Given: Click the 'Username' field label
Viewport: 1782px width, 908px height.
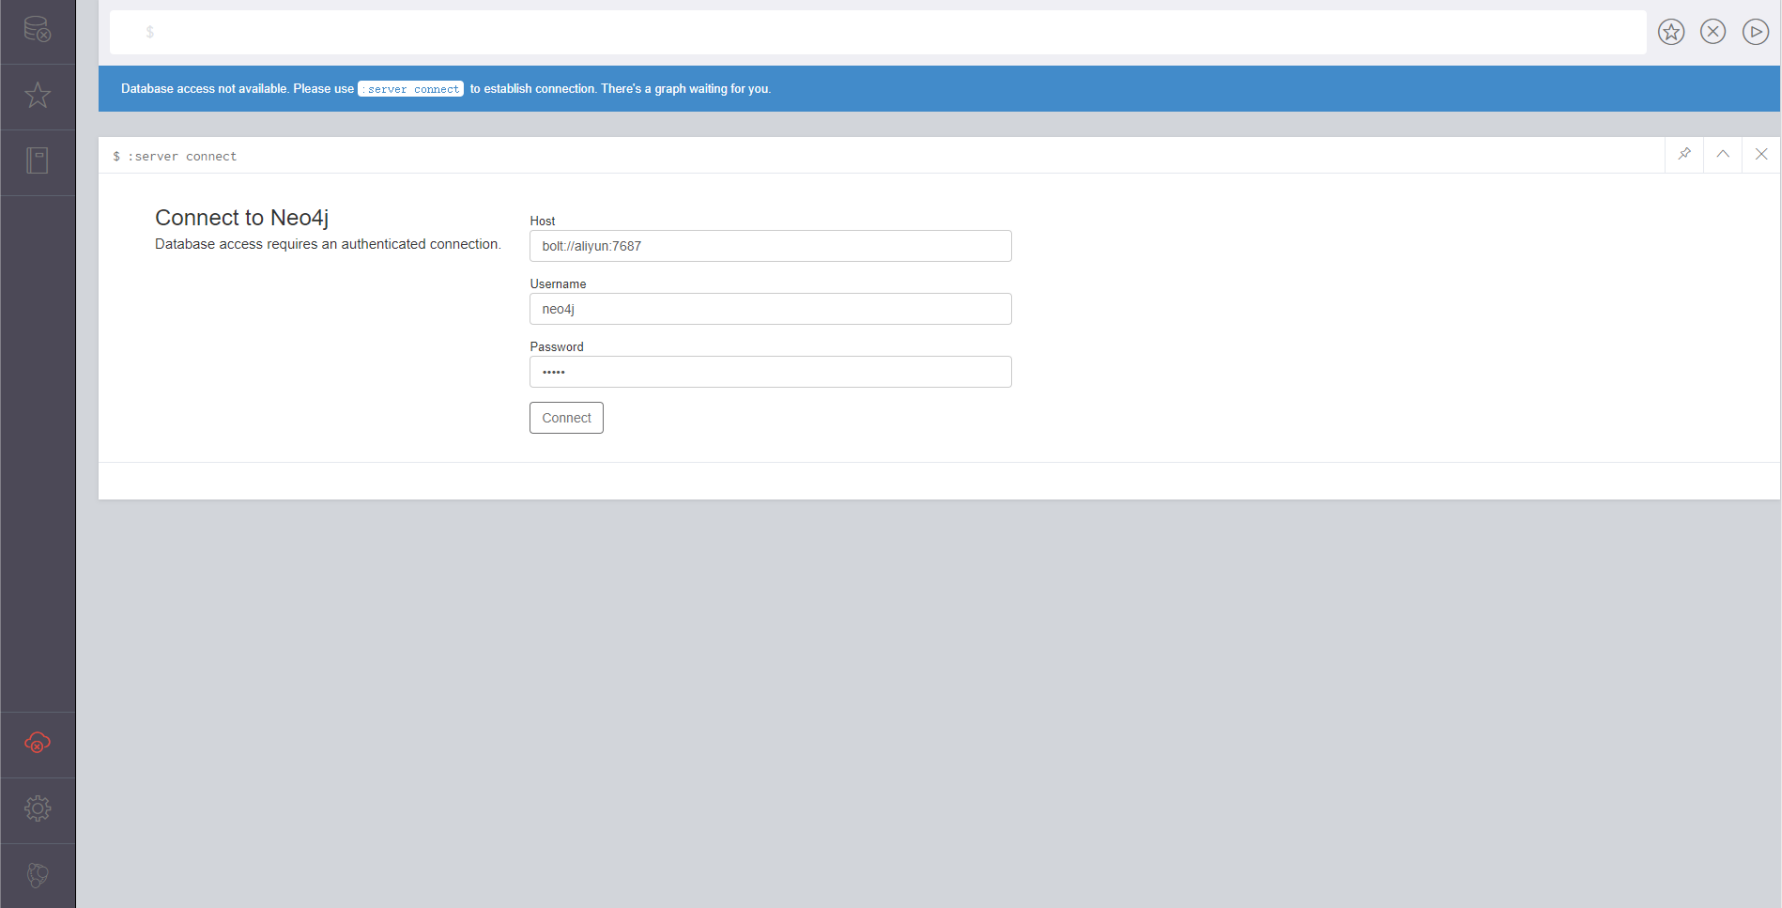Looking at the screenshot, I should pos(558,284).
